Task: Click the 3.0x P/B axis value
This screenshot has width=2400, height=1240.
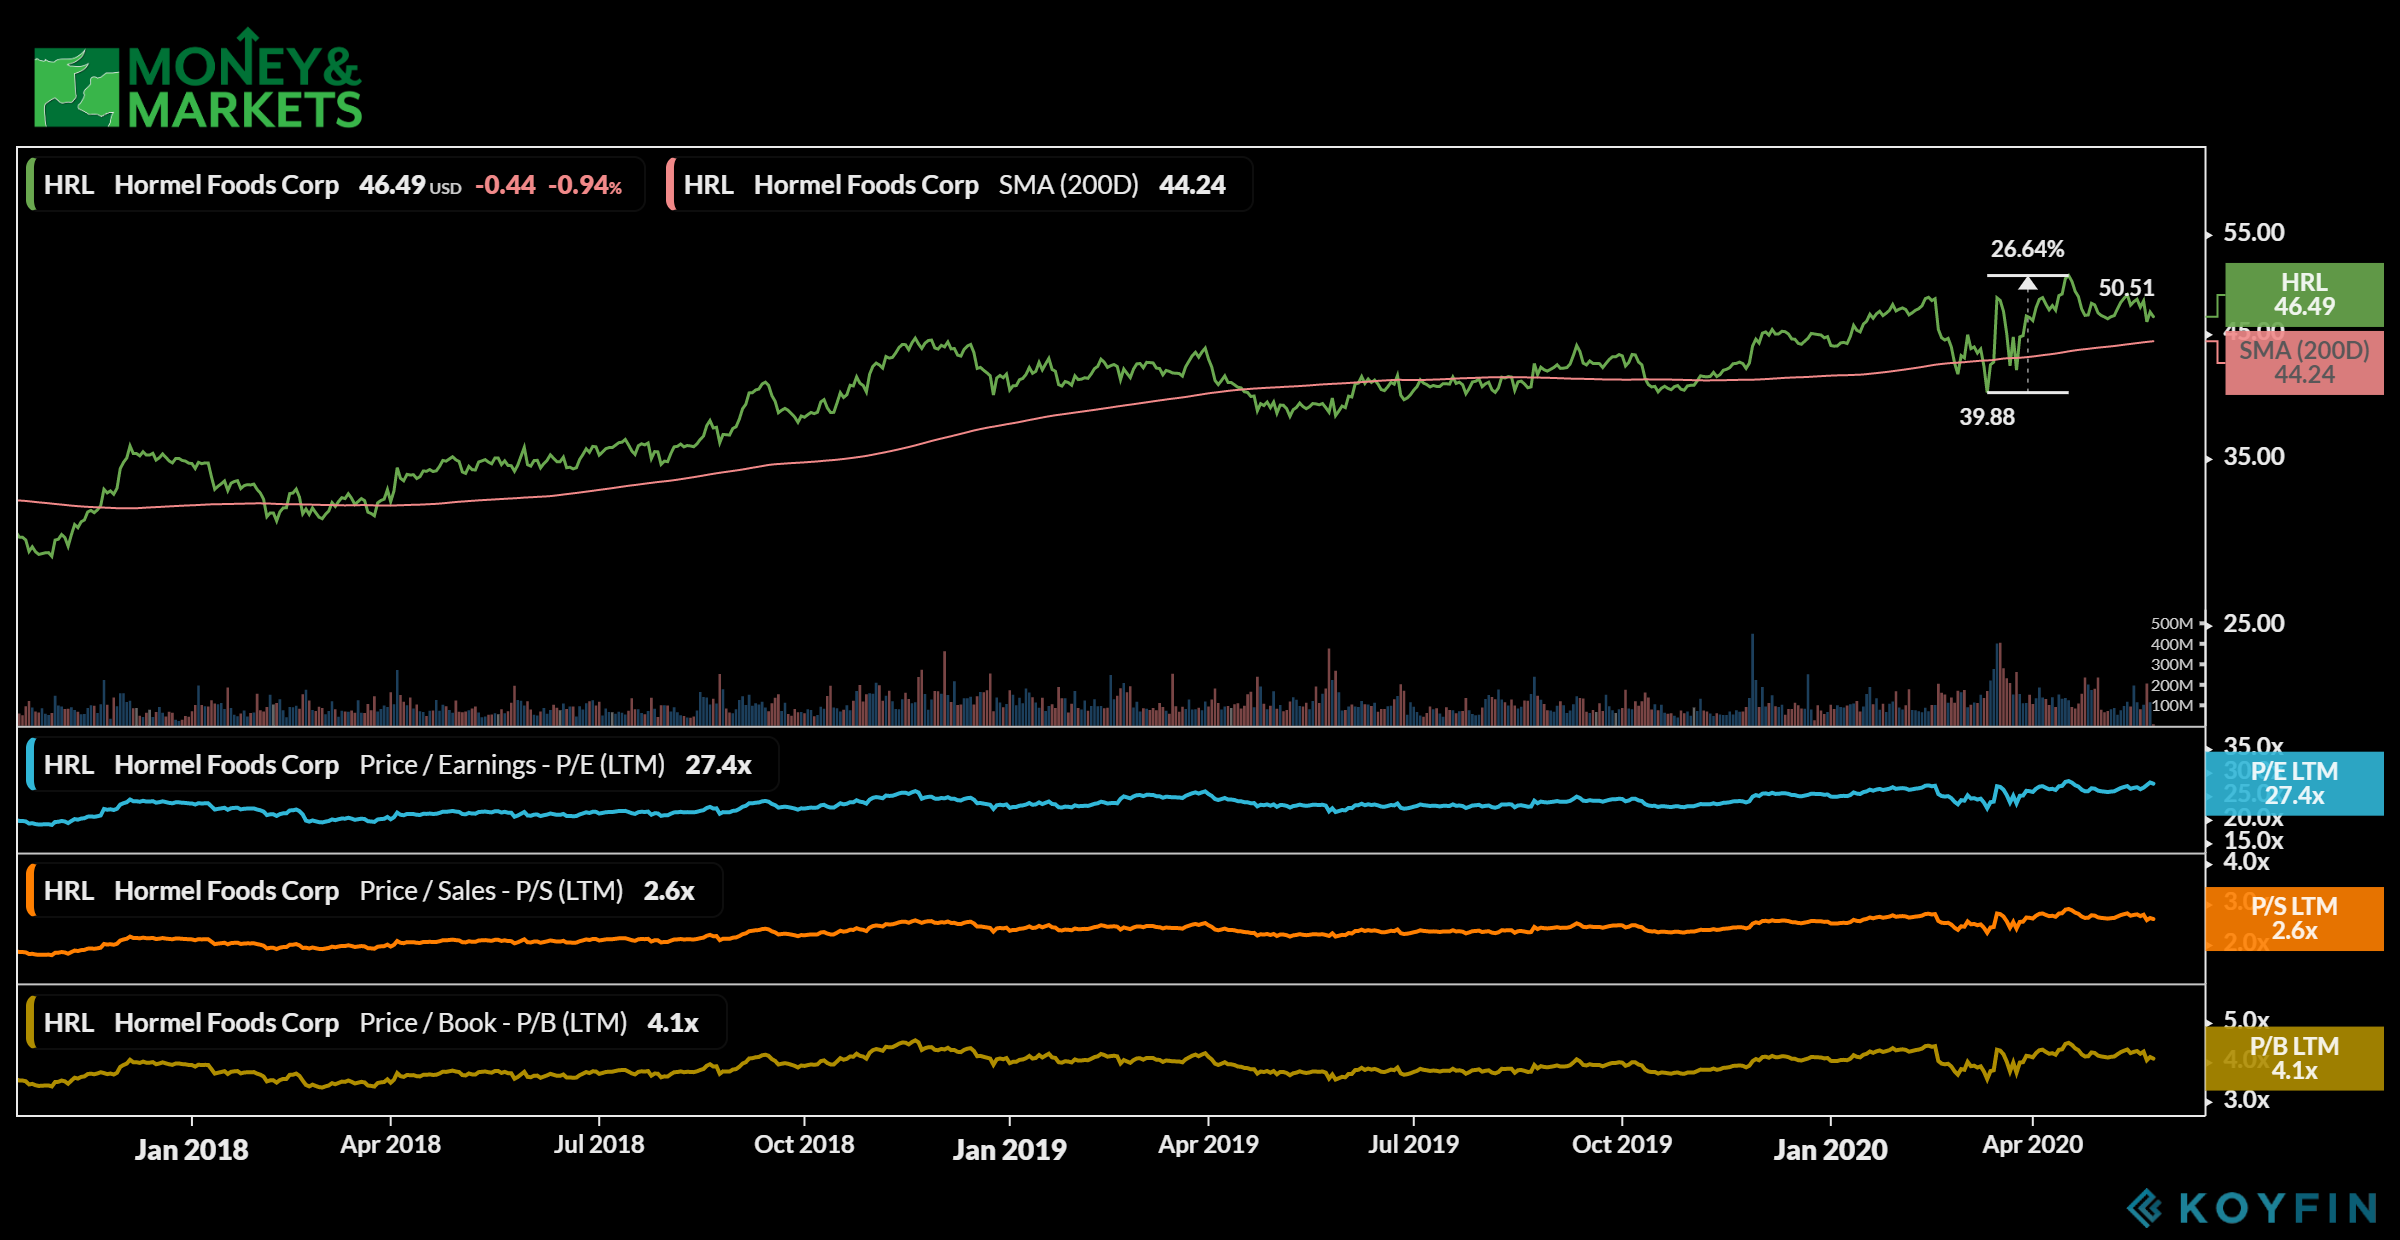Action: pyautogui.click(x=2246, y=1100)
